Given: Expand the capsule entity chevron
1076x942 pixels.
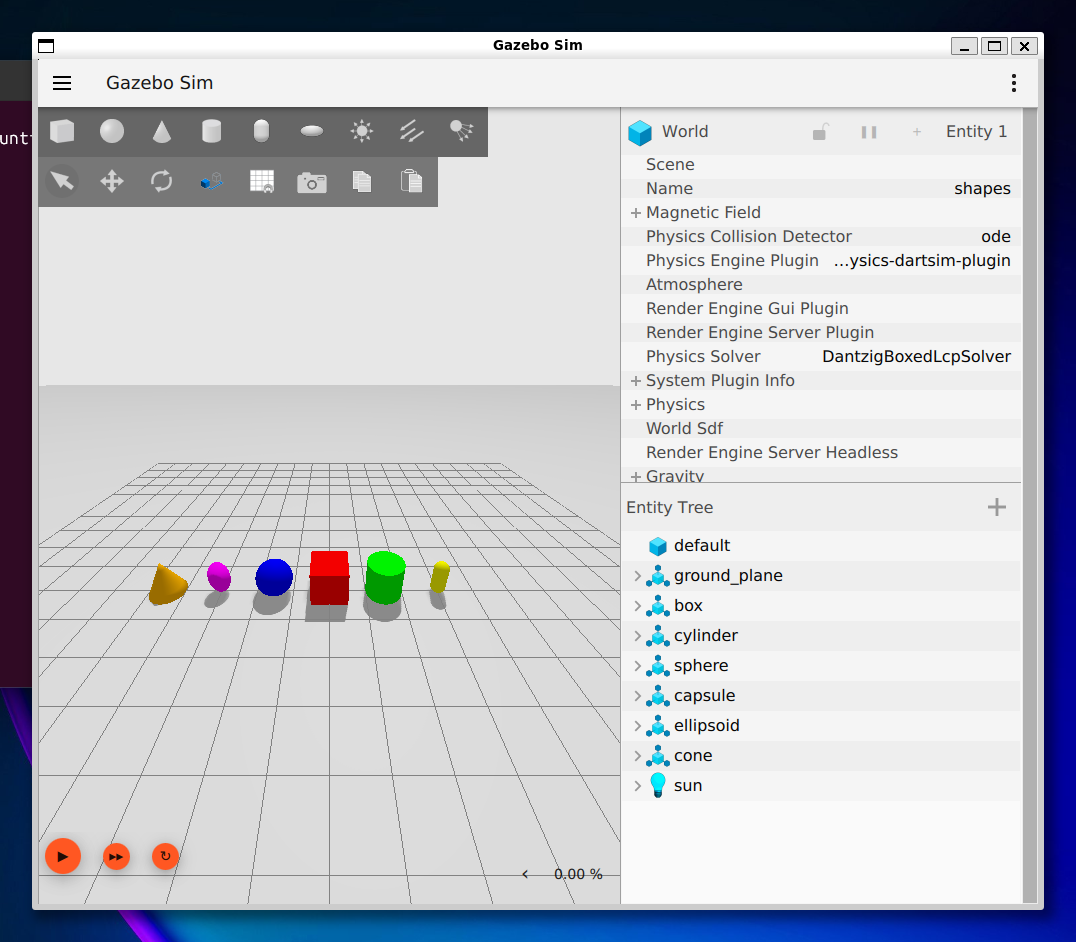Looking at the screenshot, I should (638, 696).
